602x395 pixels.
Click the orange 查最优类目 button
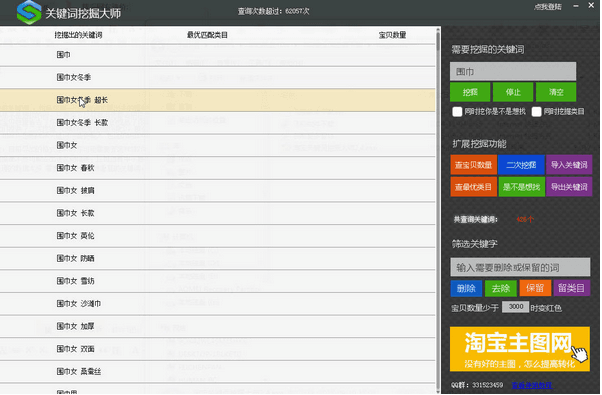[473, 187]
